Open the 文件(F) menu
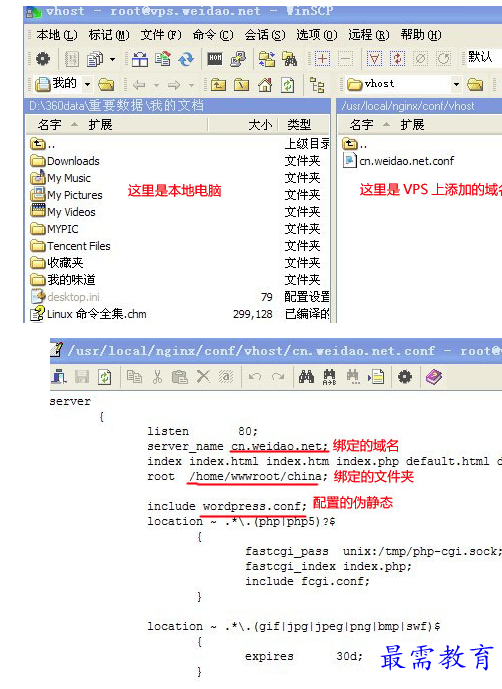Image resolution: width=502 pixels, height=689 pixels. 161,35
